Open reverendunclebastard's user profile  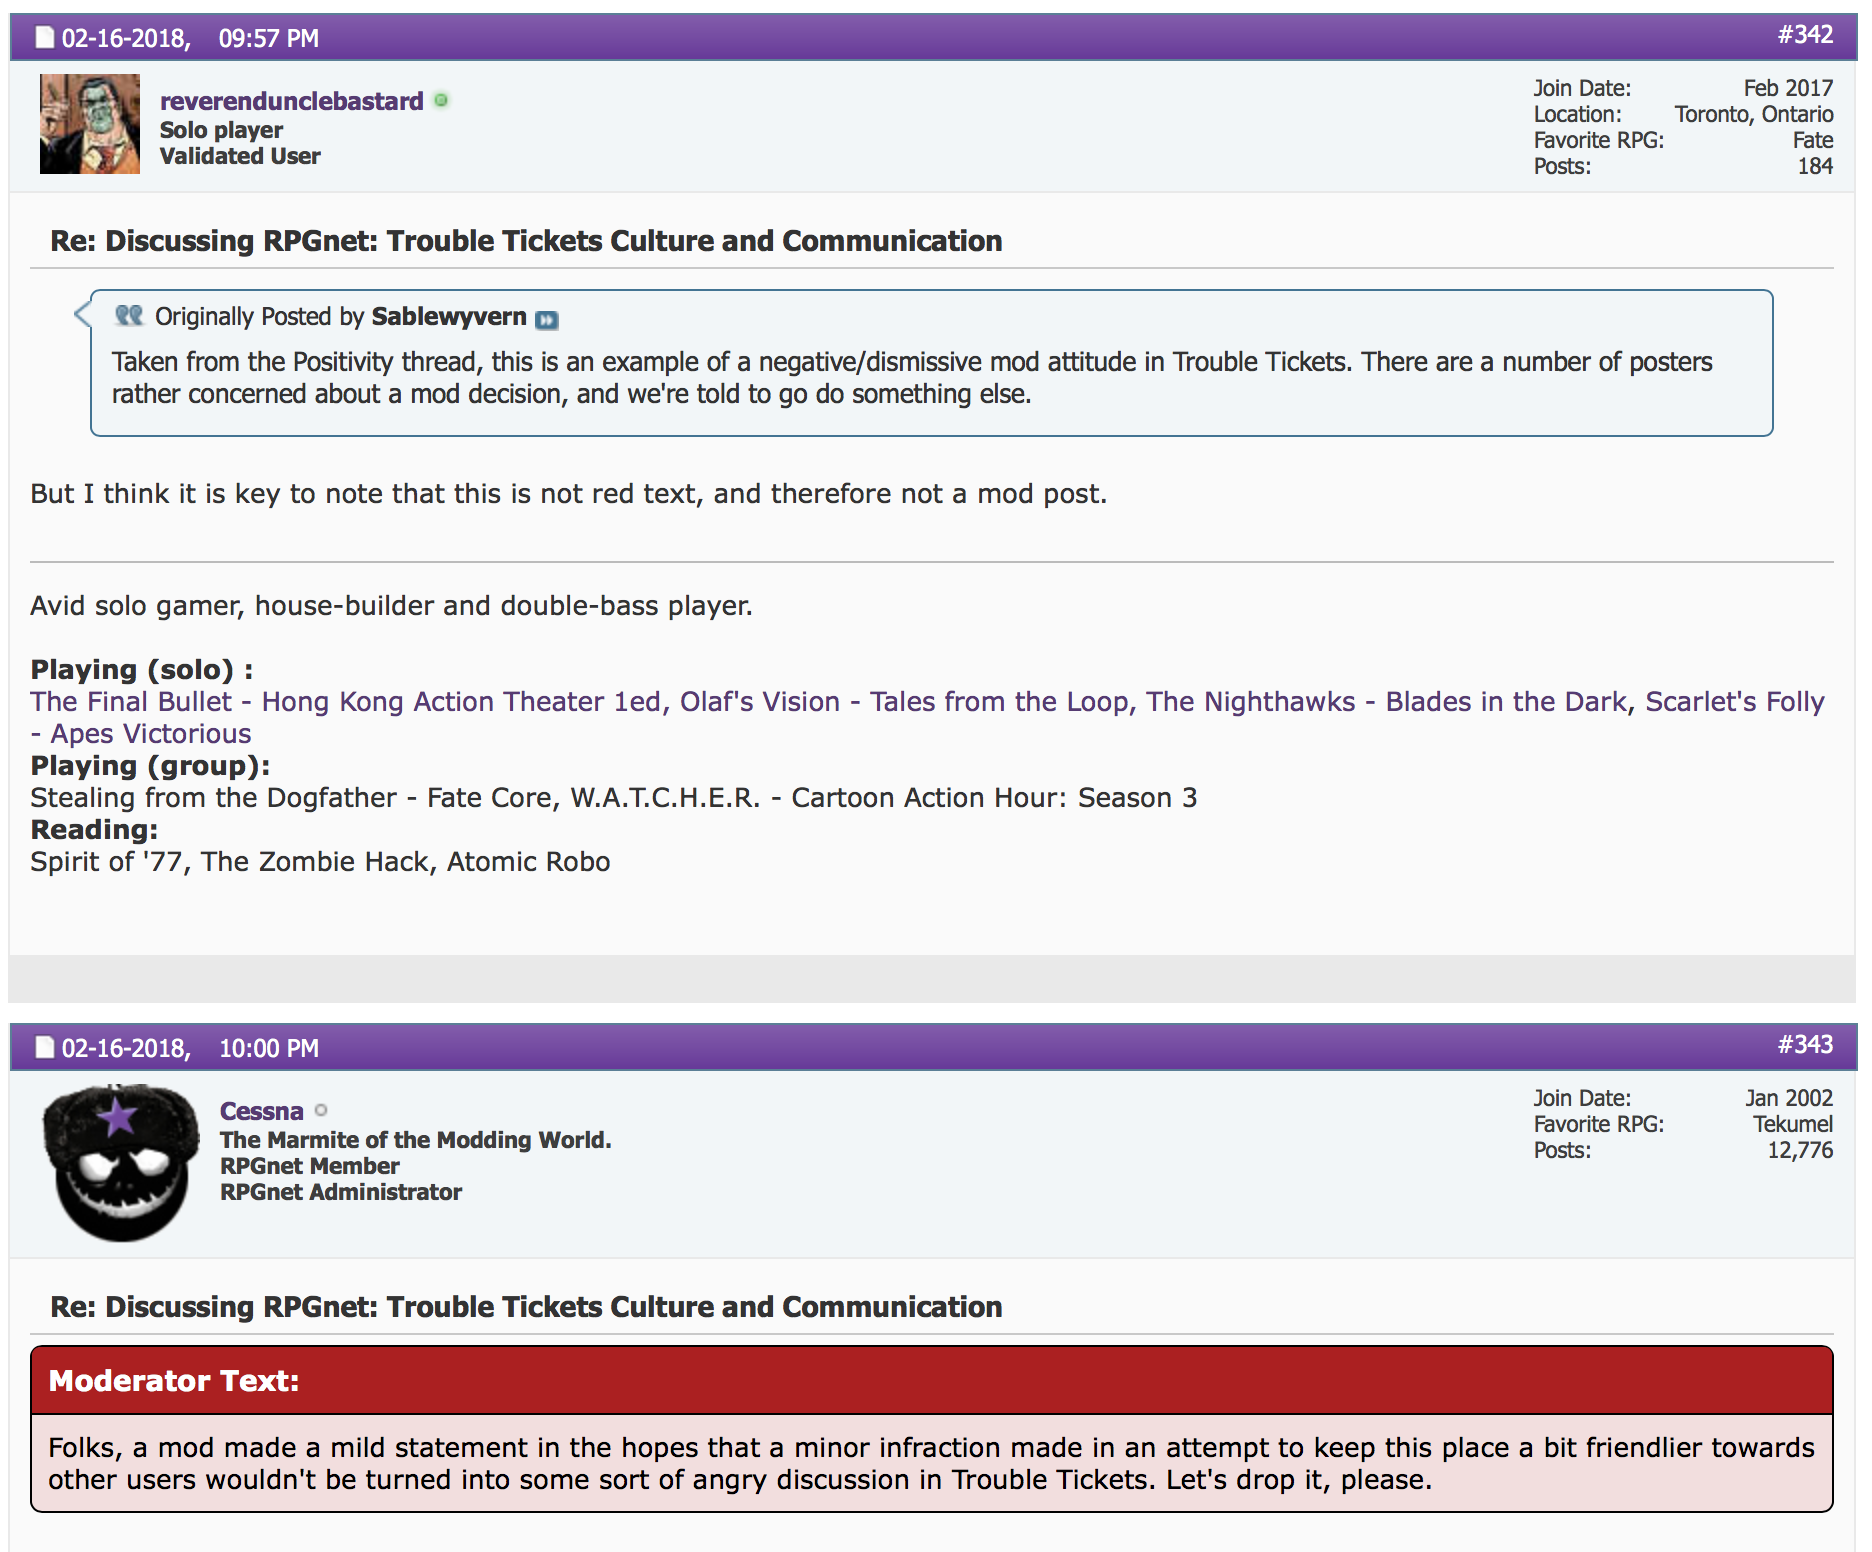292,101
